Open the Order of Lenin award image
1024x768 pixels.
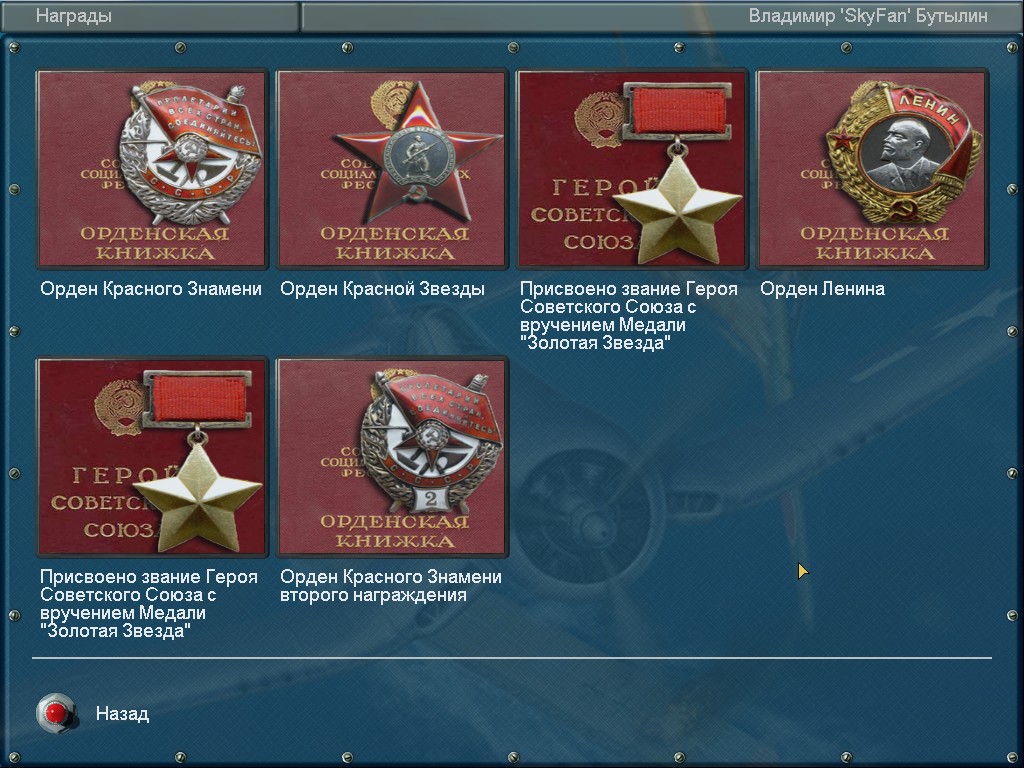pyautogui.click(x=872, y=168)
